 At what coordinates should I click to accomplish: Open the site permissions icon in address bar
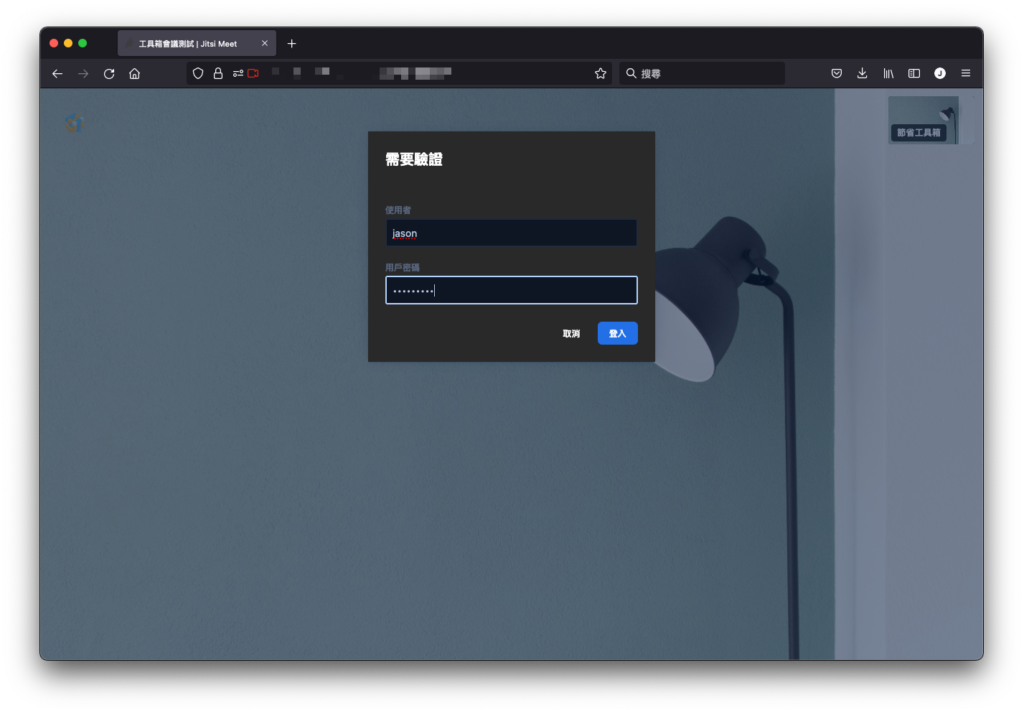(238, 74)
